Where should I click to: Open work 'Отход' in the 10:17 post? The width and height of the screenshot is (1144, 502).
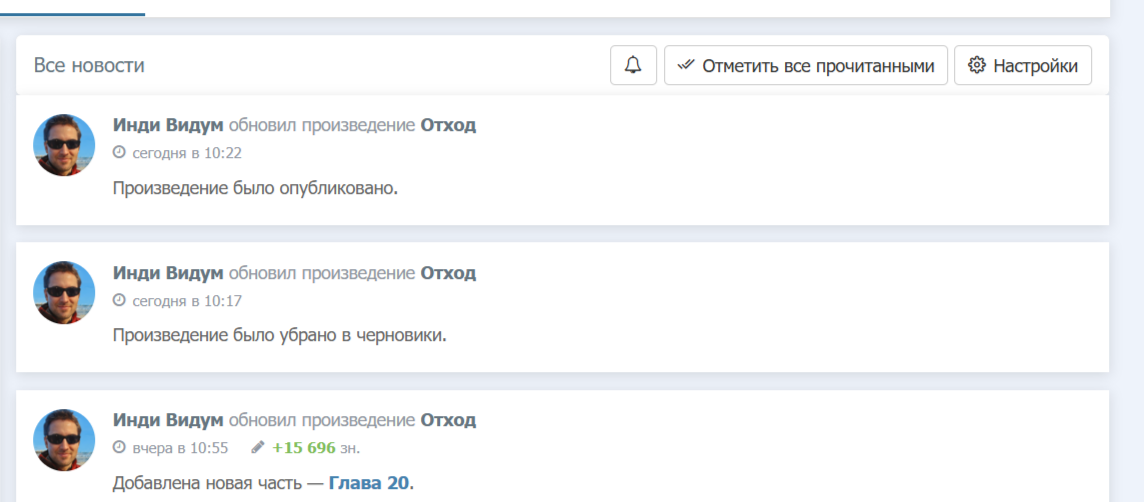point(448,273)
